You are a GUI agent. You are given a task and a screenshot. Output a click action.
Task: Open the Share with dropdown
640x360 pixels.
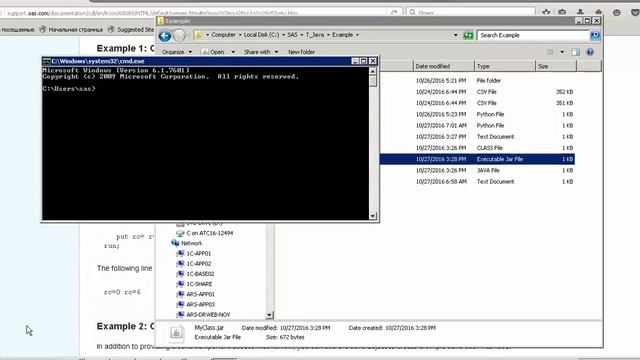261,52
